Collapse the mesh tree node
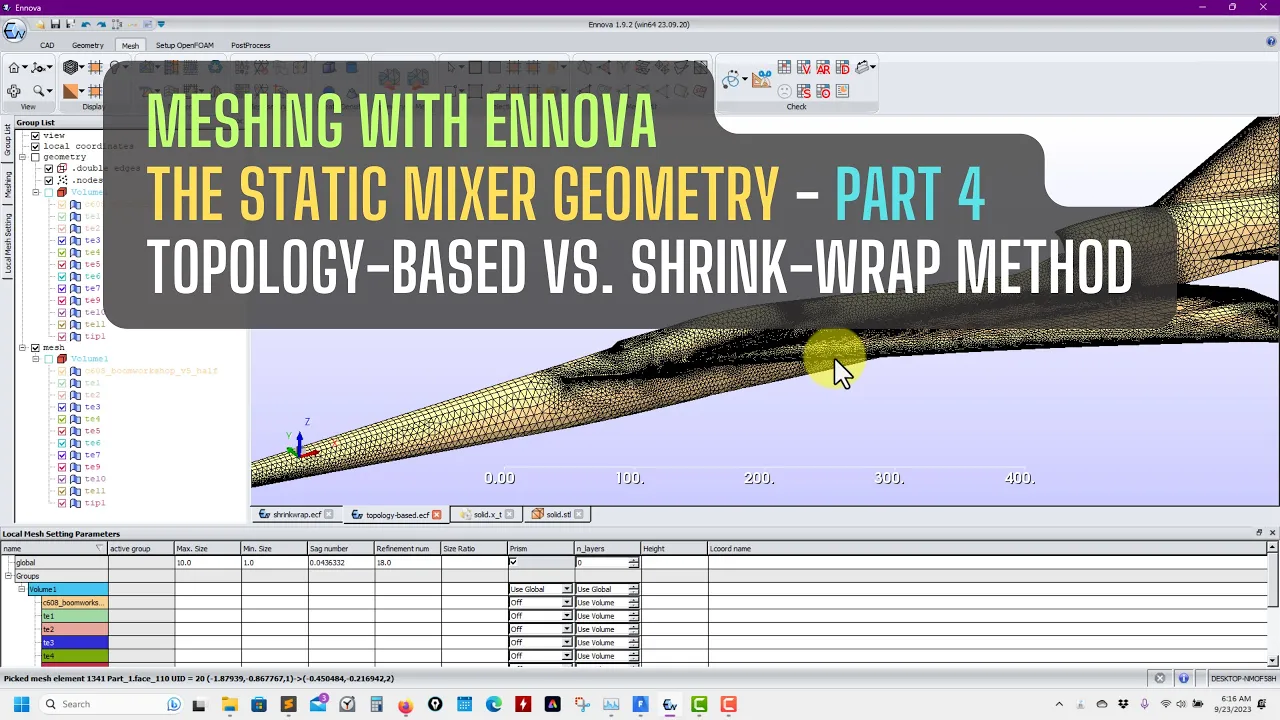Image resolution: width=1280 pixels, height=720 pixels. coord(22,348)
